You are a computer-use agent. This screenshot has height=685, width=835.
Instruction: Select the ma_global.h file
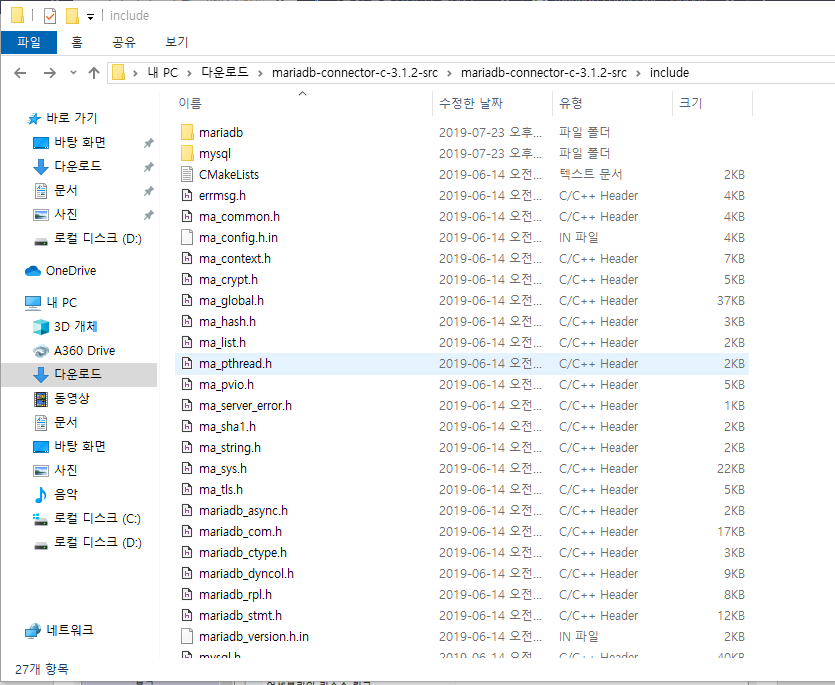[x=231, y=301]
